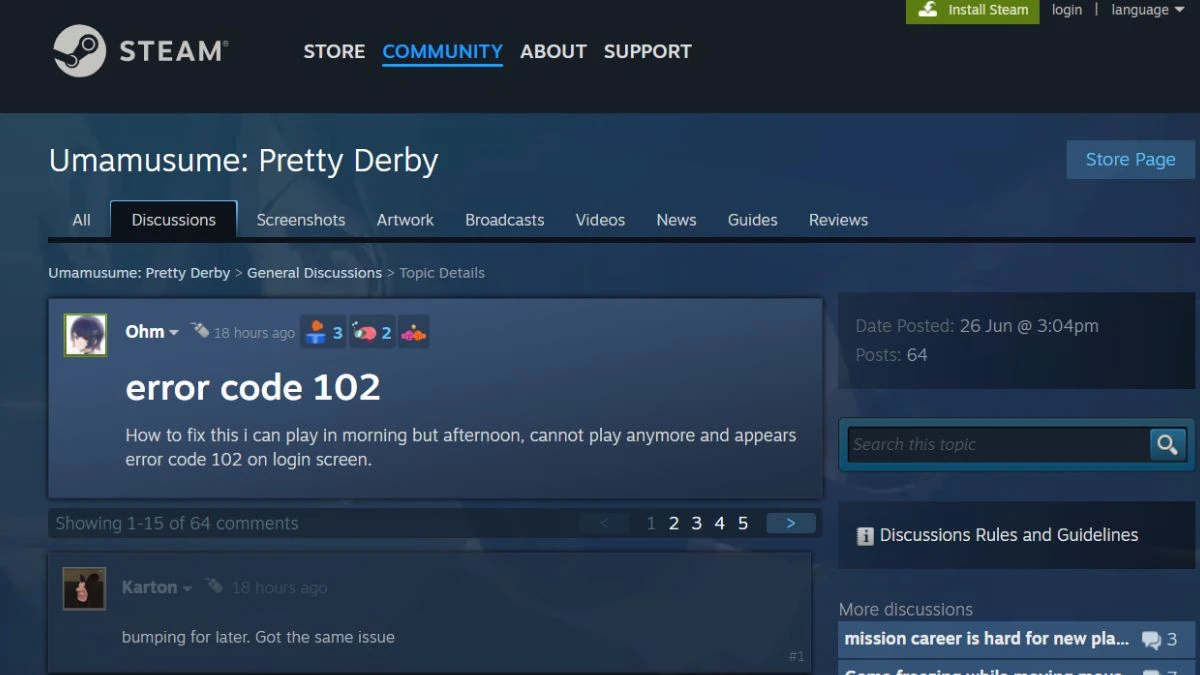Click the mouse icon beside Ohm's timestamp
This screenshot has height=675, width=1200.
coord(200,330)
